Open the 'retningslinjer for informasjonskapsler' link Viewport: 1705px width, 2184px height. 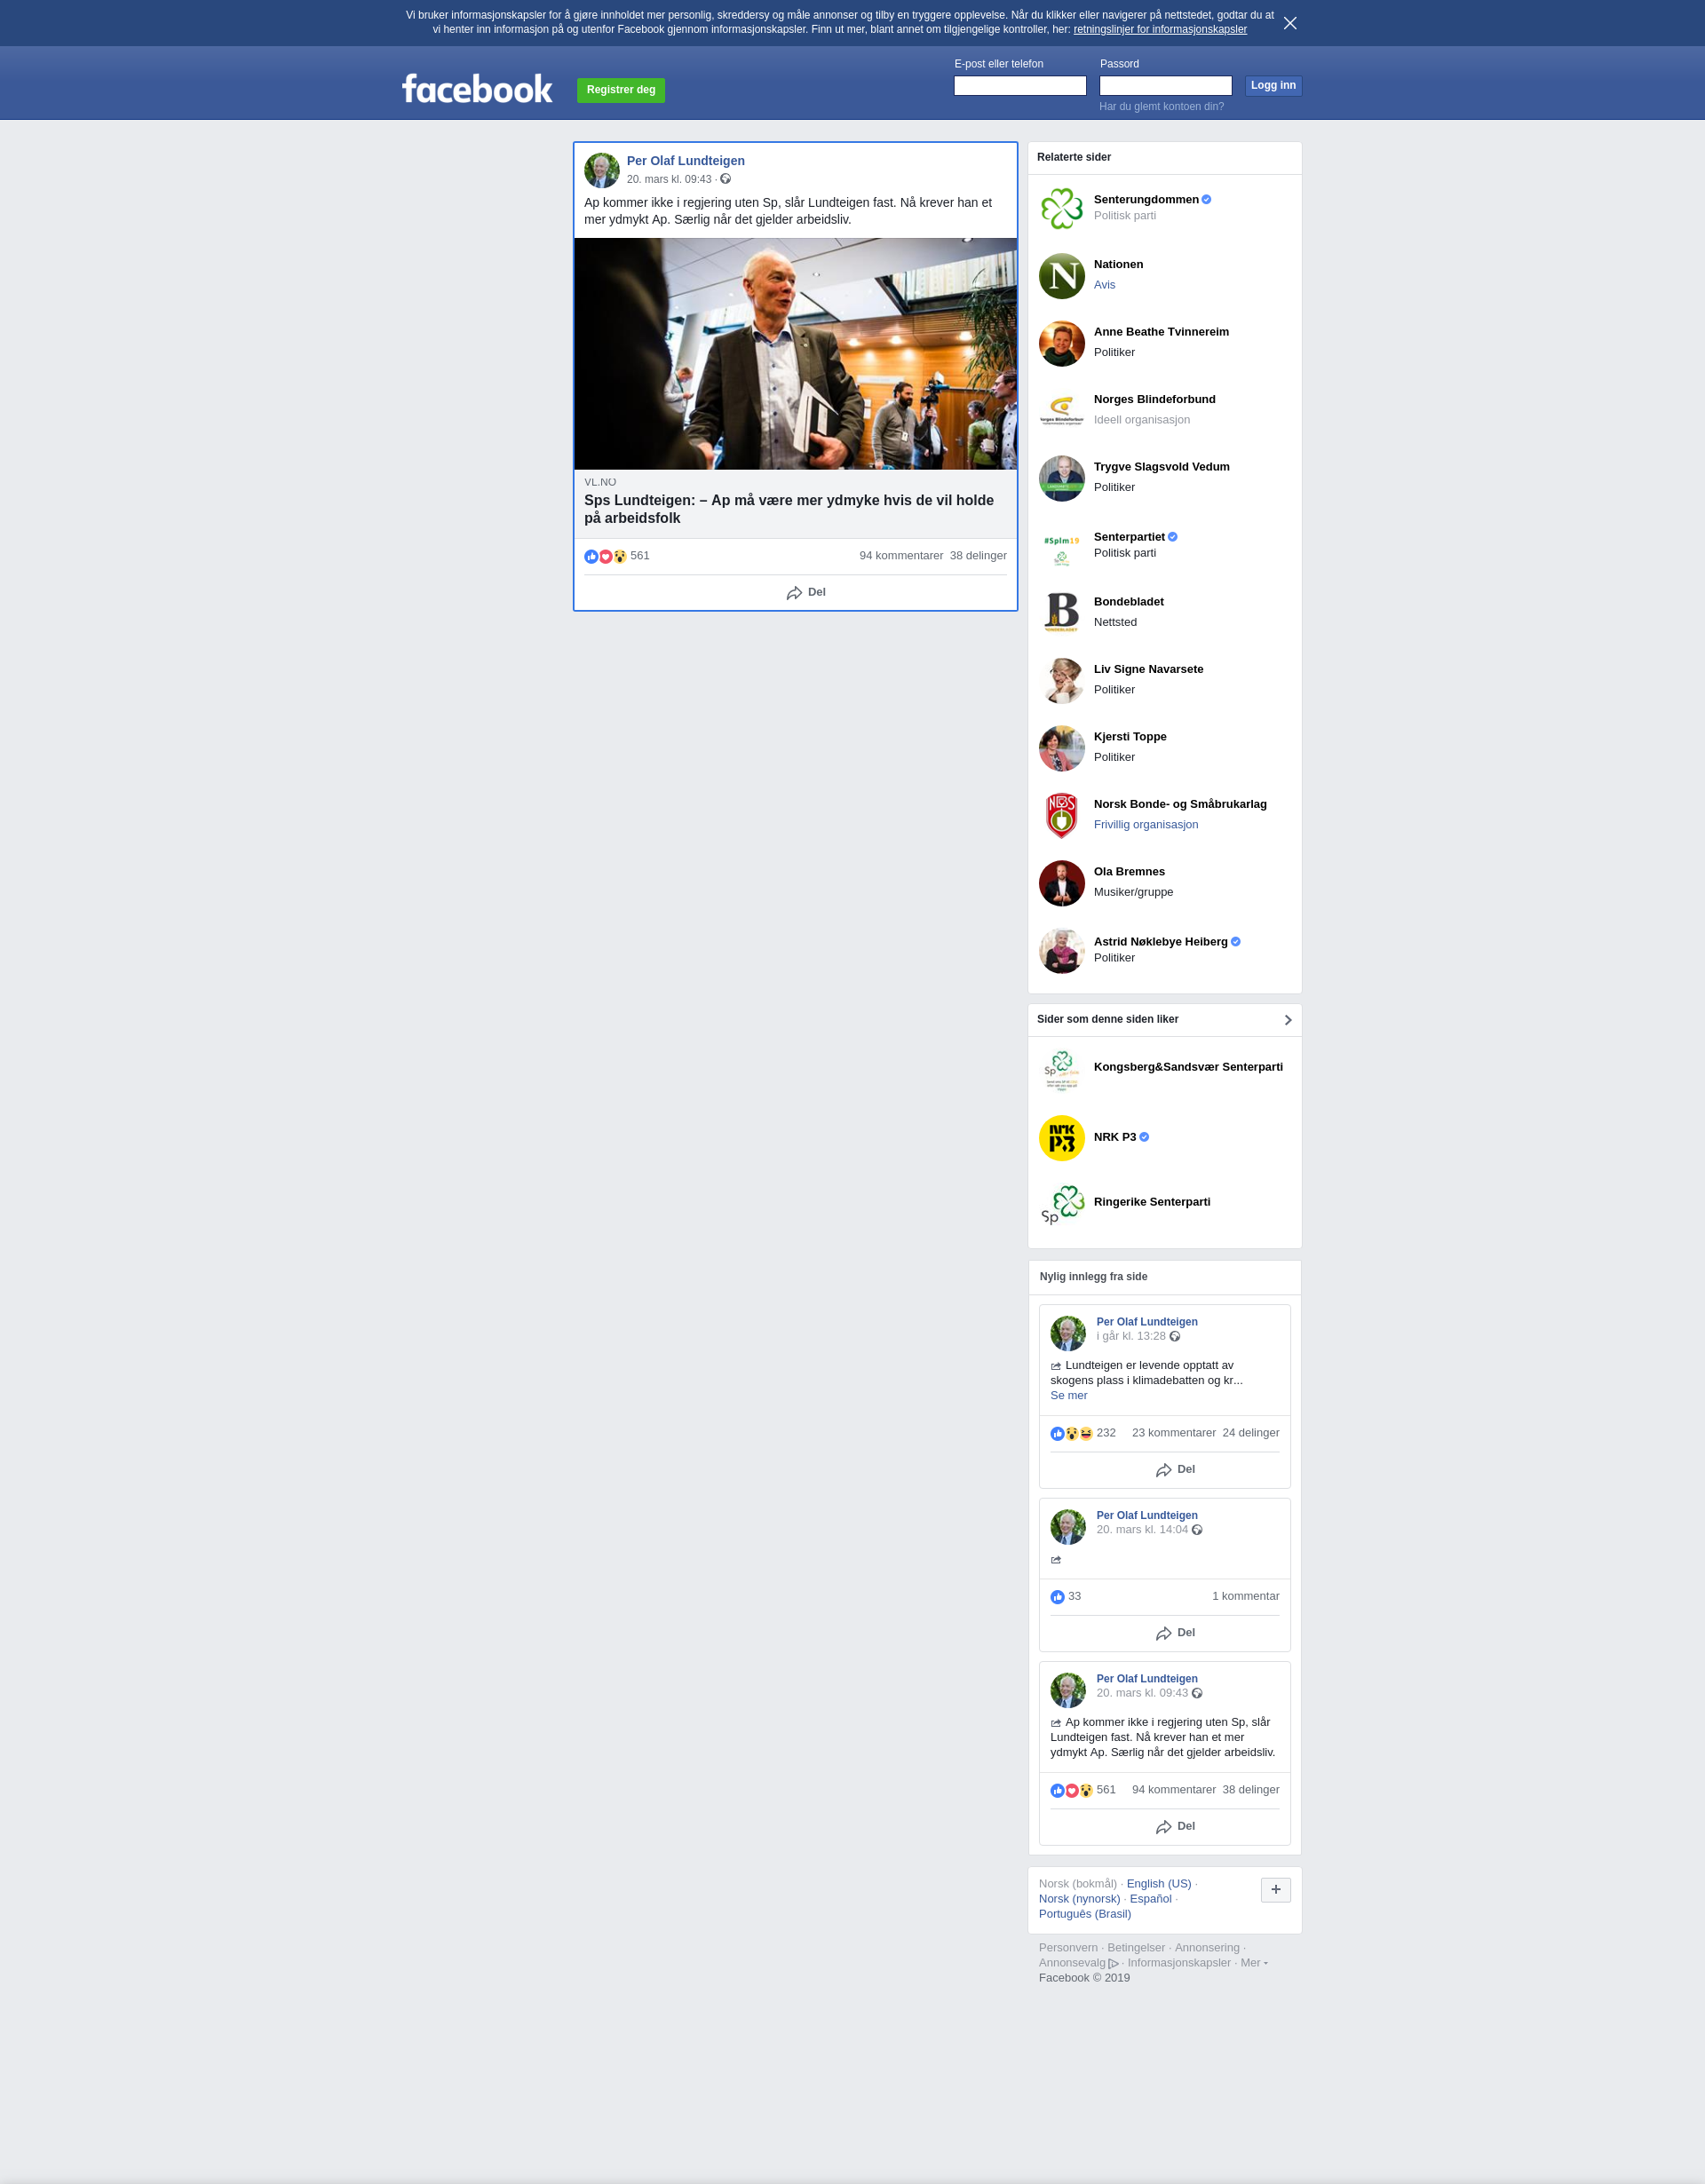(1160, 29)
